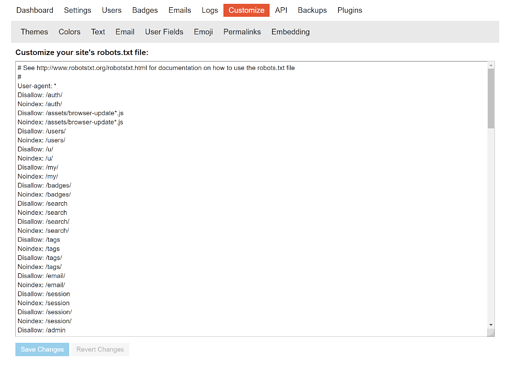
Task: Click the 'Noindex: /search/' line
Action: [43, 231]
